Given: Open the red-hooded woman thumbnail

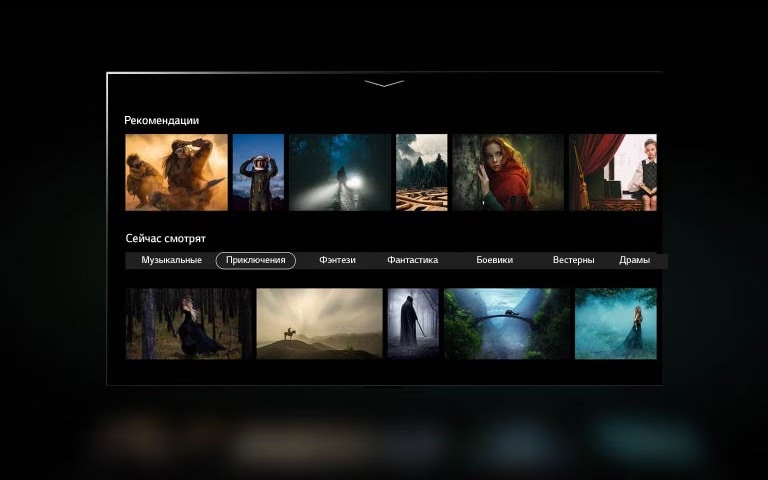Looking at the screenshot, I should pos(508,172).
